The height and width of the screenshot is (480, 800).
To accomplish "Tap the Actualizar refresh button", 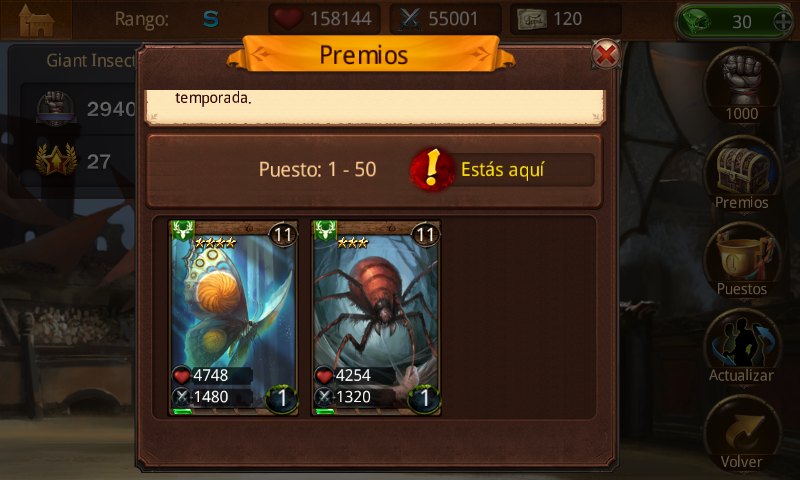I will click(x=742, y=348).
